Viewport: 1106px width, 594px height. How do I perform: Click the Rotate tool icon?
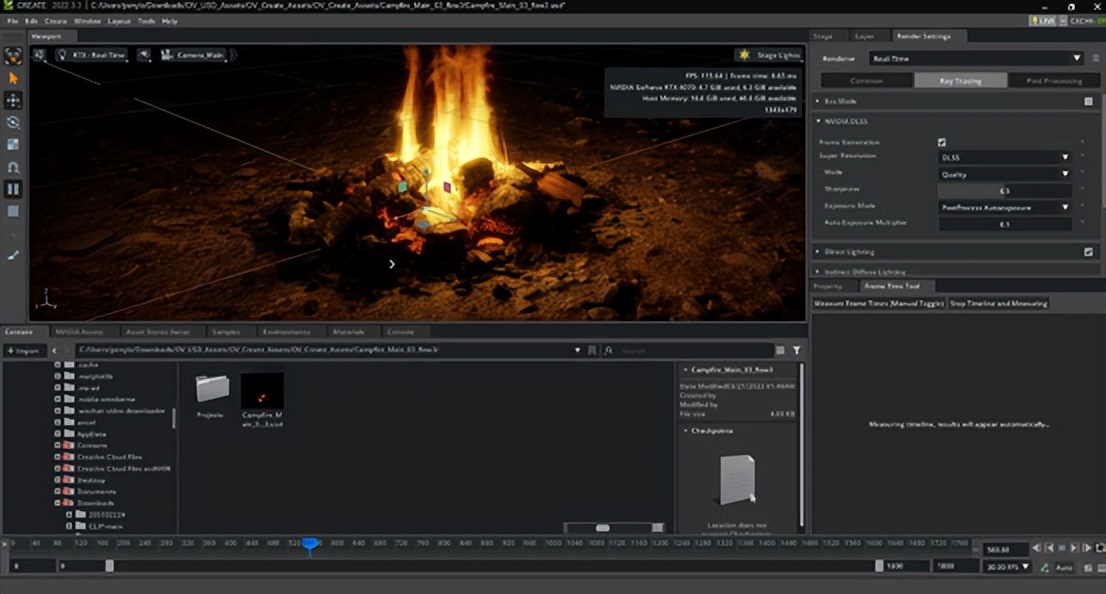[x=14, y=122]
